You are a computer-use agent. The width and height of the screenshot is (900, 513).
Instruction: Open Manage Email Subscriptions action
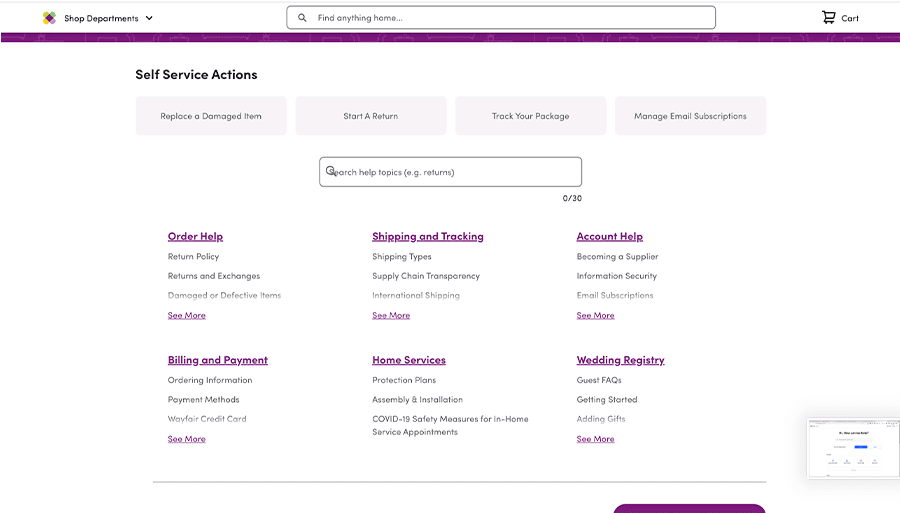point(690,116)
